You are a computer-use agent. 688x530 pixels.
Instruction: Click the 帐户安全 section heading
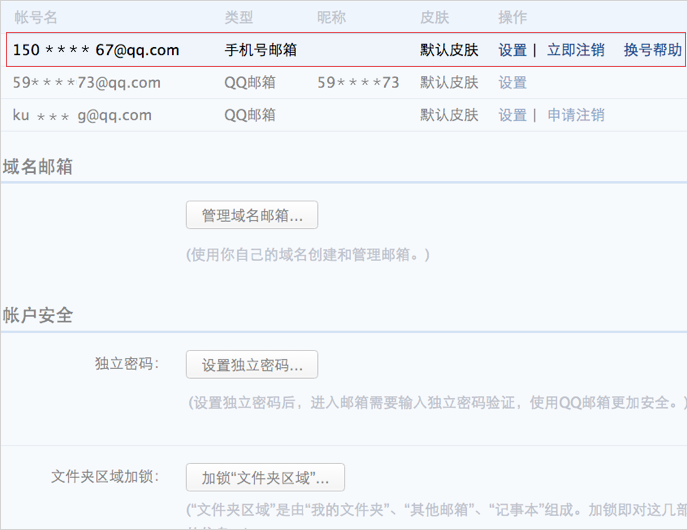pyautogui.click(x=38, y=315)
